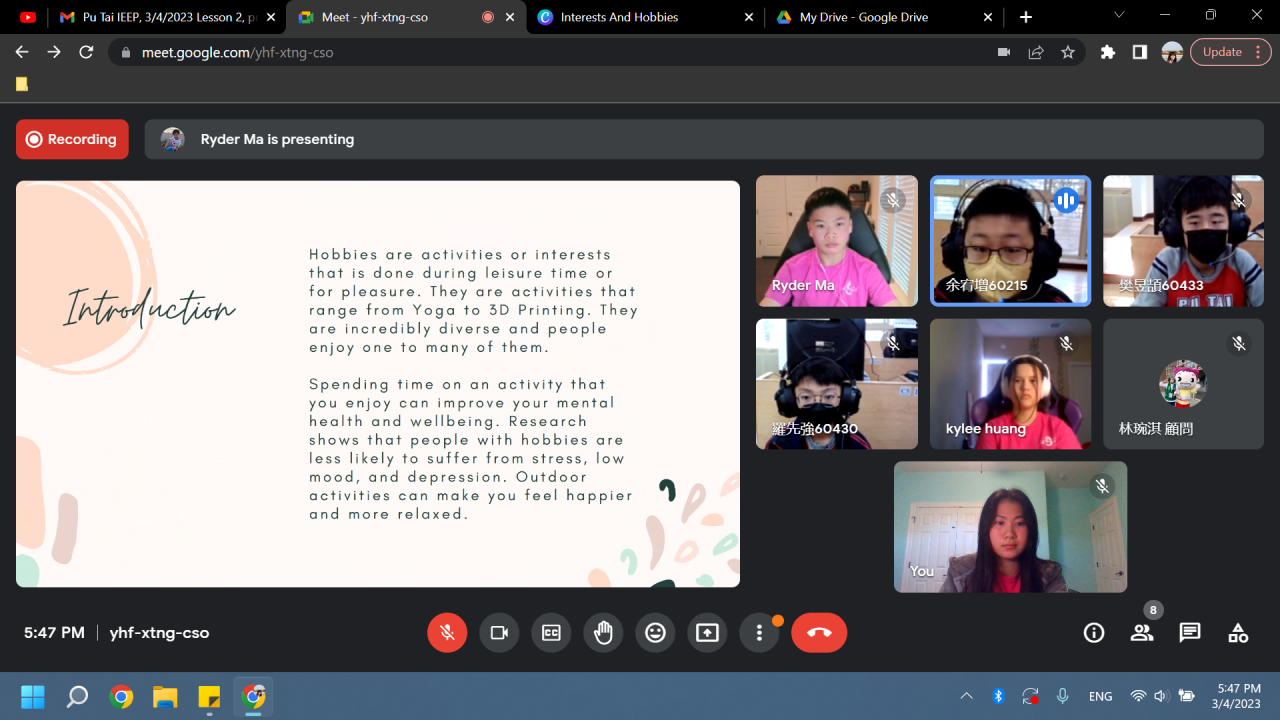Click the red Recording indicator
This screenshot has height=720, width=1280.
click(72, 139)
